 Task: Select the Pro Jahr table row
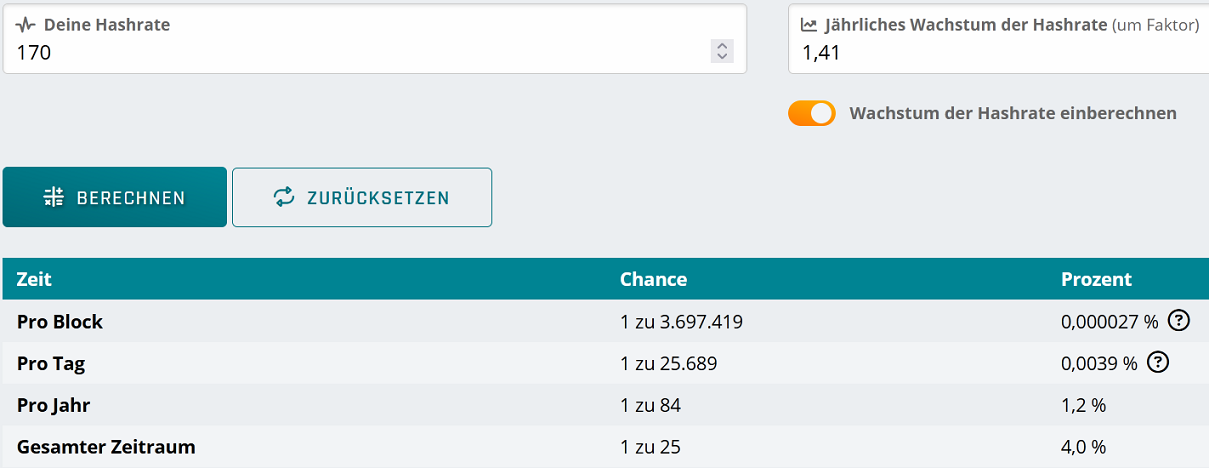click(x=605, y=405)
